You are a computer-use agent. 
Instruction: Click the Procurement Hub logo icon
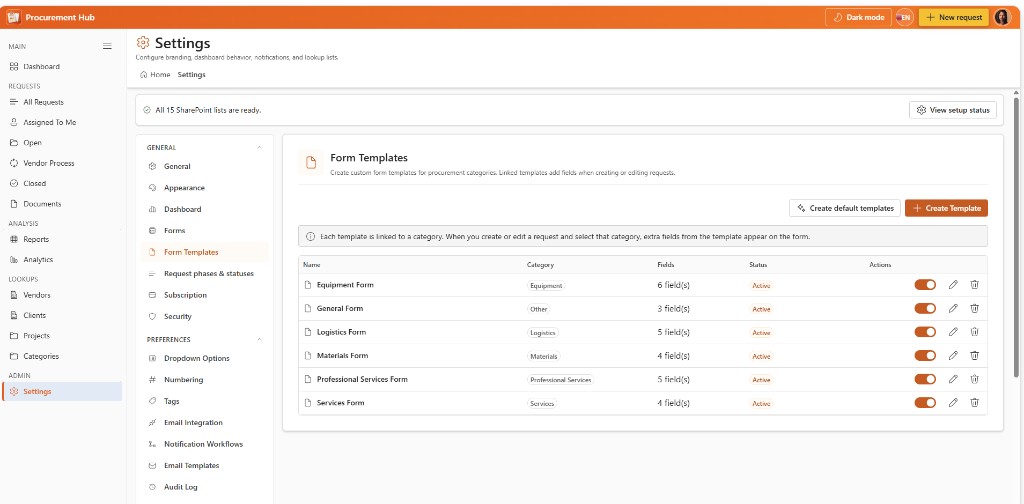tap(14, 18)
